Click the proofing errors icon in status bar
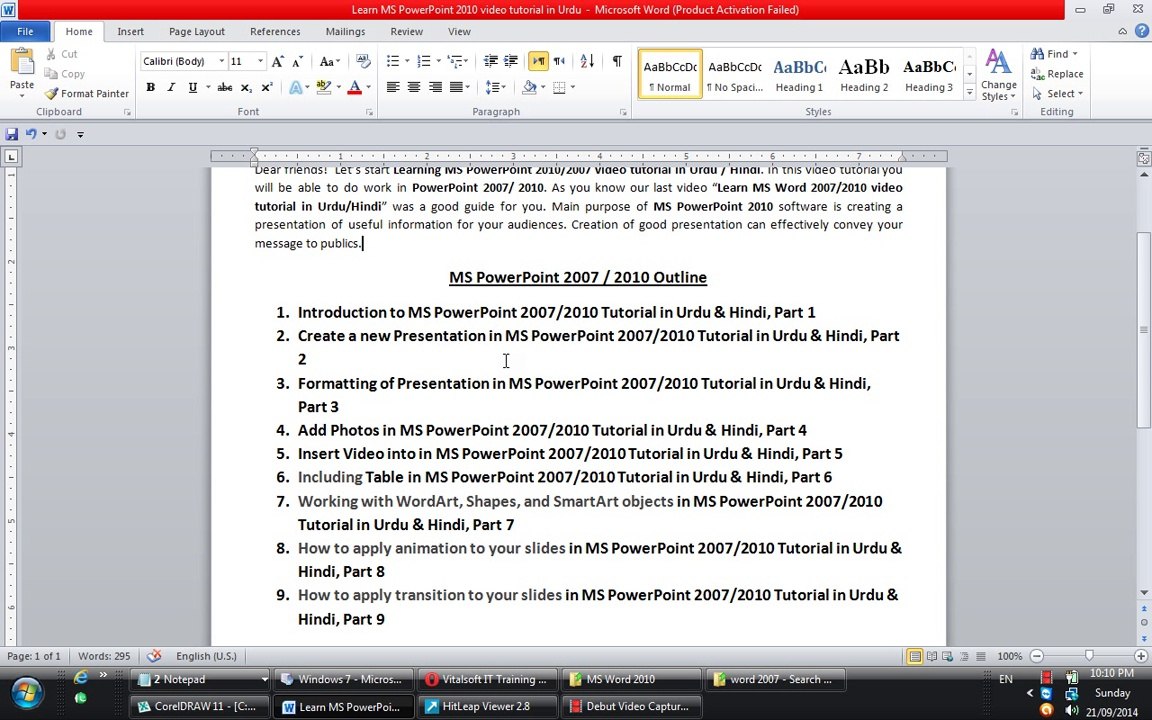 (x=154, y=656)
